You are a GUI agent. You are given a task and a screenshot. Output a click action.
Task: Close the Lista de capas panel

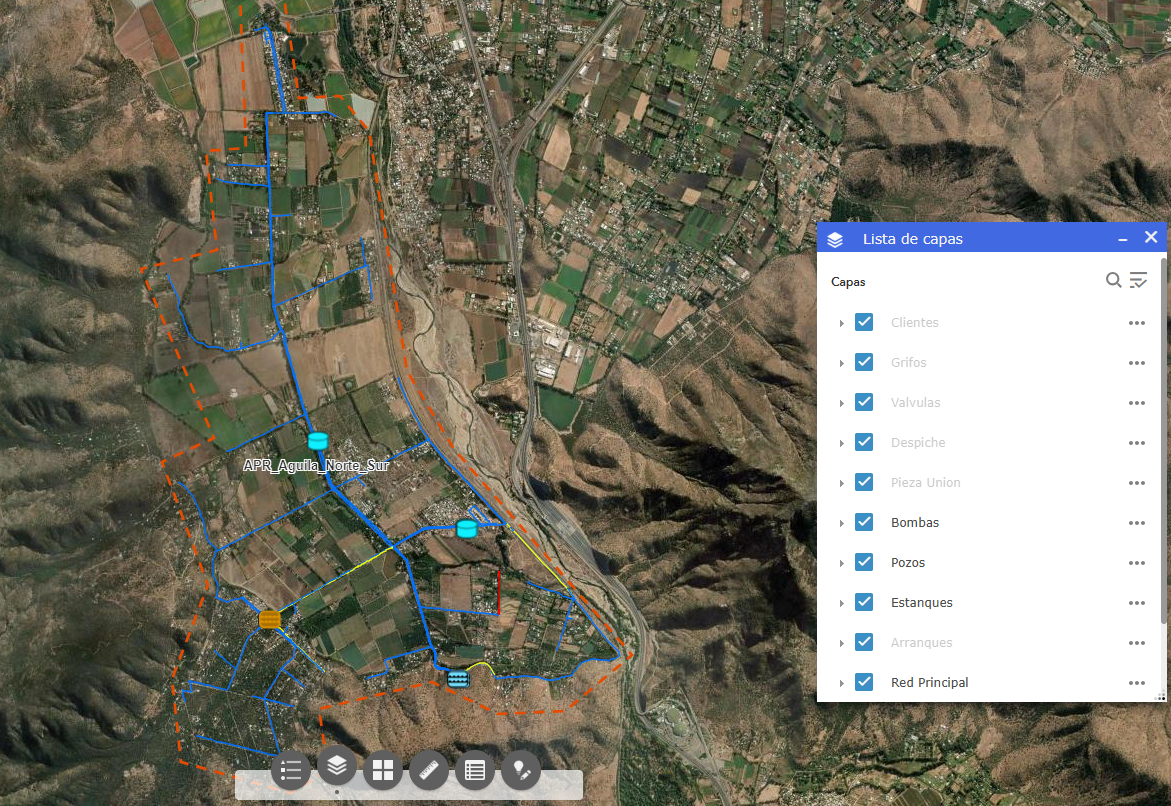tap(1151, 237)
